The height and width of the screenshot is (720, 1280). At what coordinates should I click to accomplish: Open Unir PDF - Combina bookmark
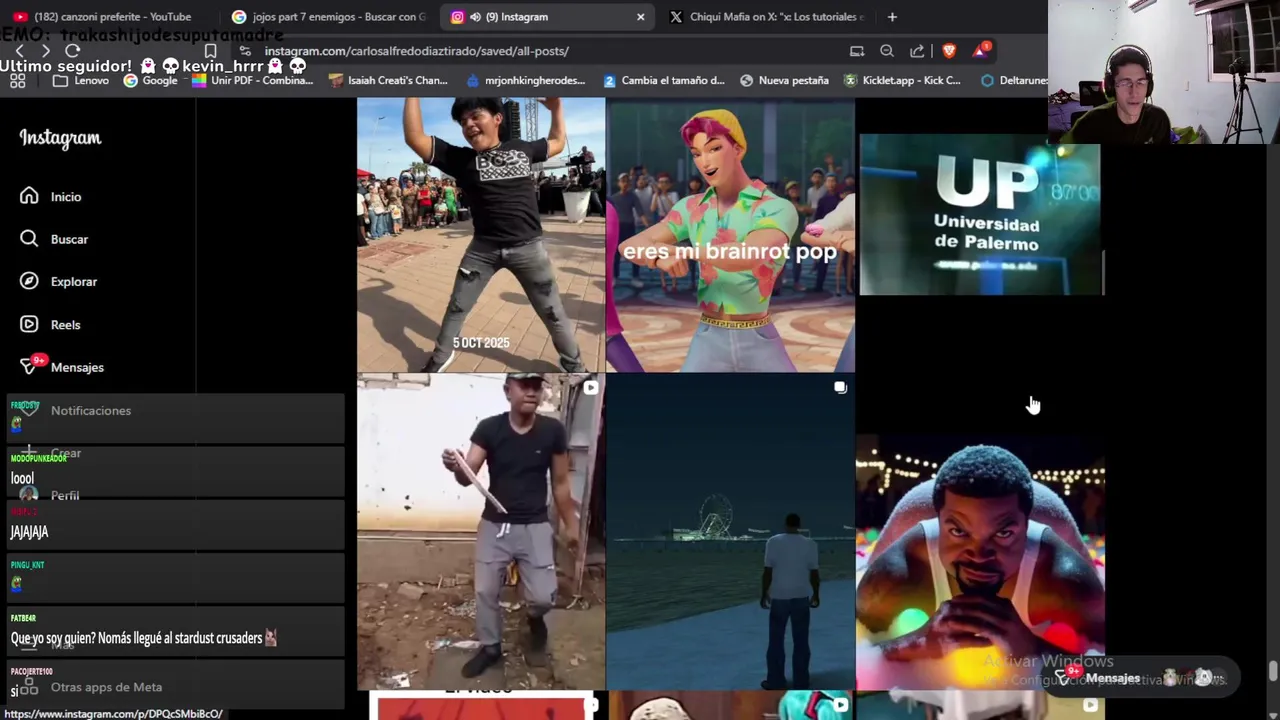click(x=252, y=80)
